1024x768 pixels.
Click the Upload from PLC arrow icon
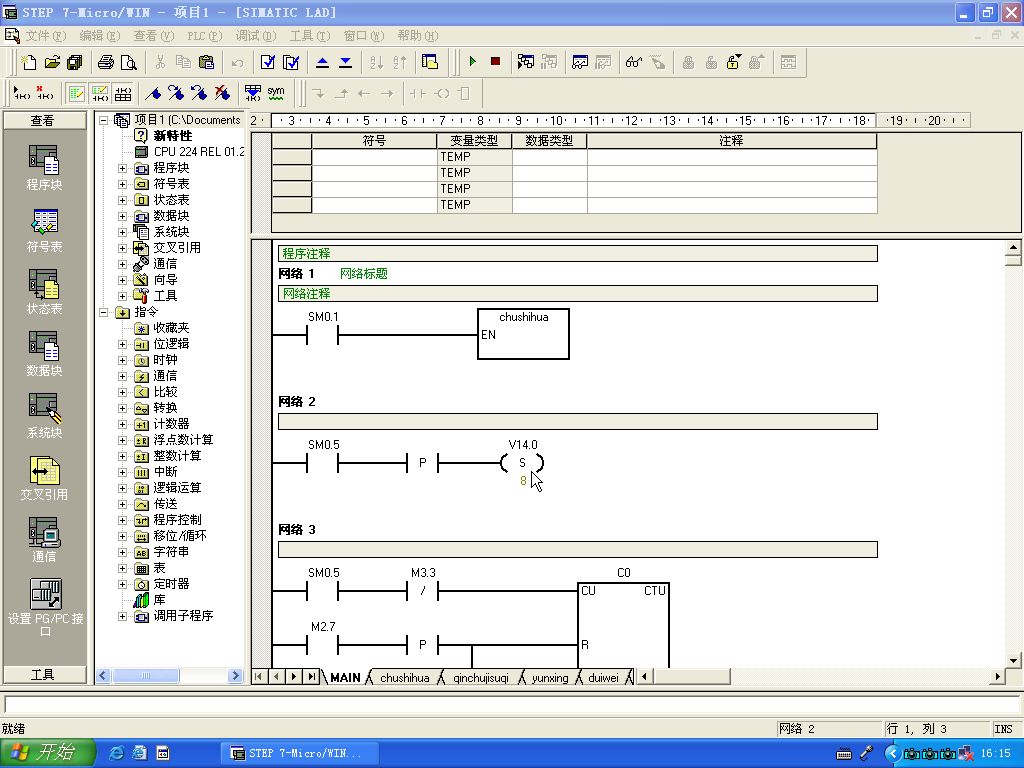pos(322,62)
